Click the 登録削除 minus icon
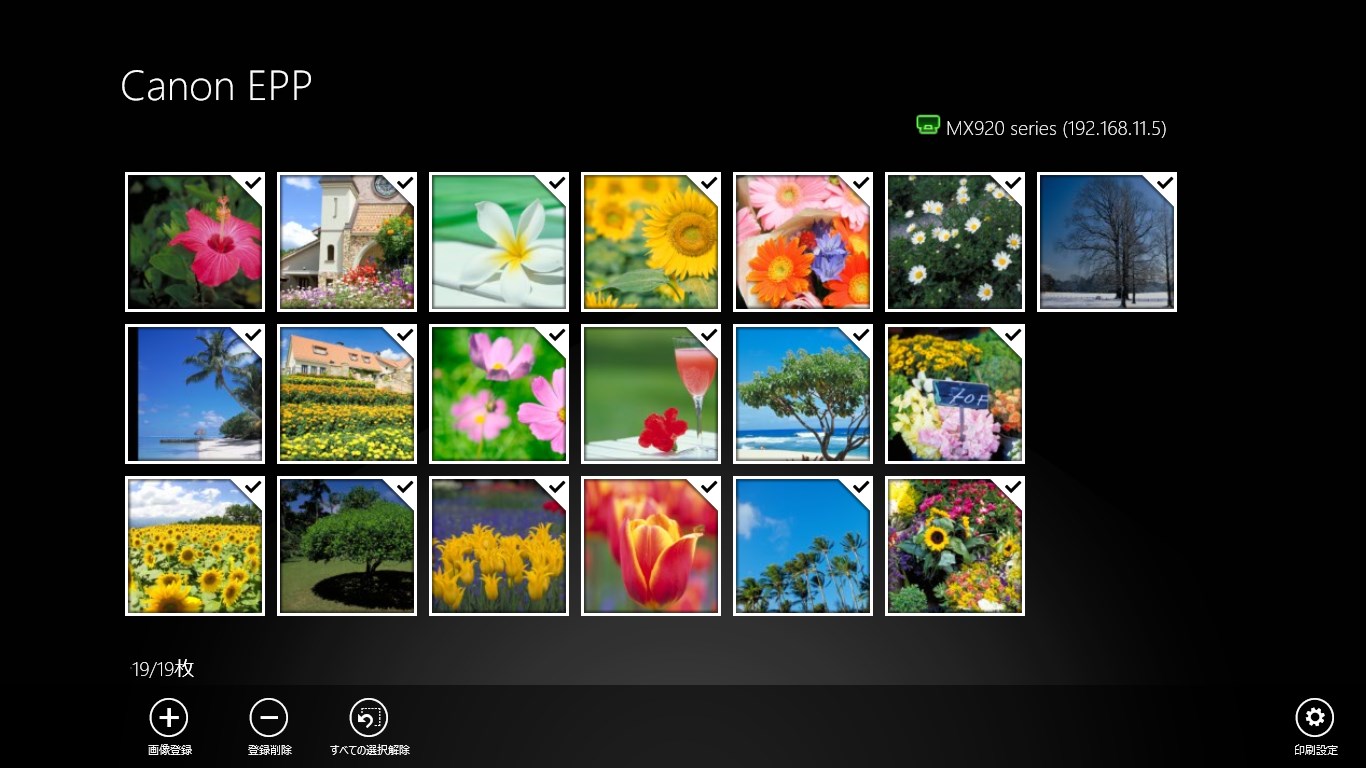The height and width of the screenshot is (768, 1366). coord(268,717)
